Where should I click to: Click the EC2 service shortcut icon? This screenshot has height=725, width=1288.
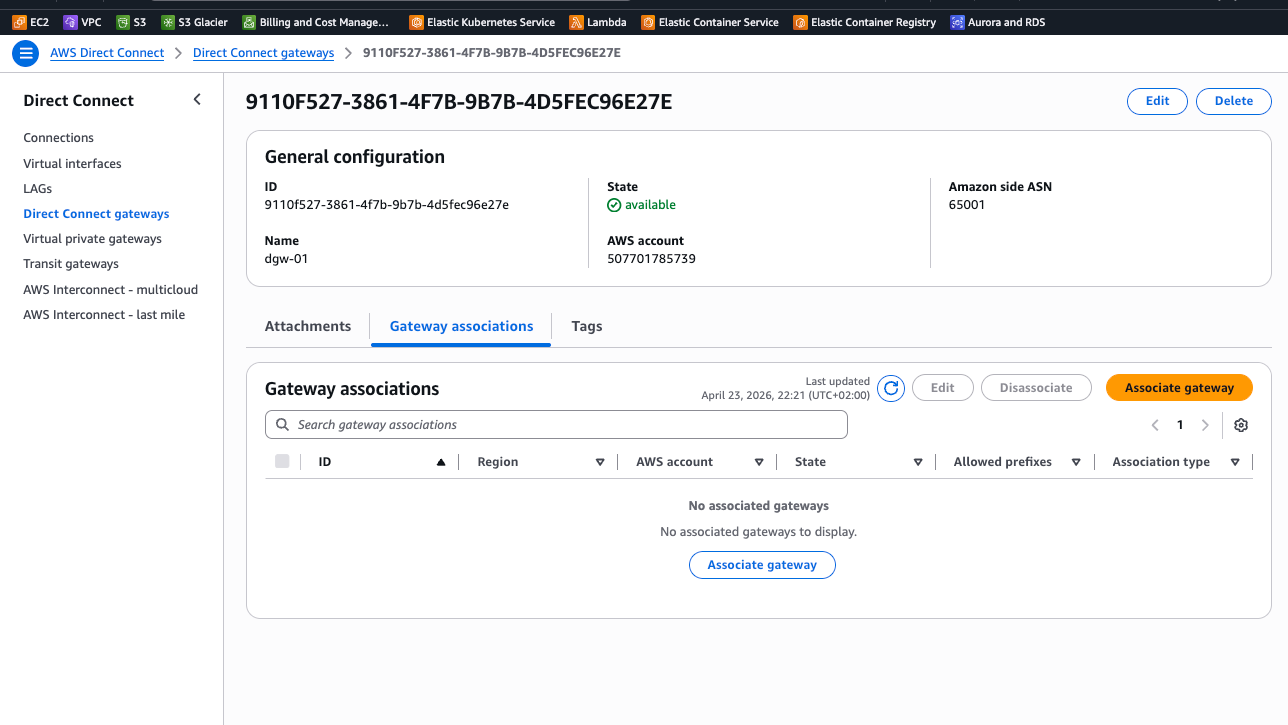(x=20, y=22)
